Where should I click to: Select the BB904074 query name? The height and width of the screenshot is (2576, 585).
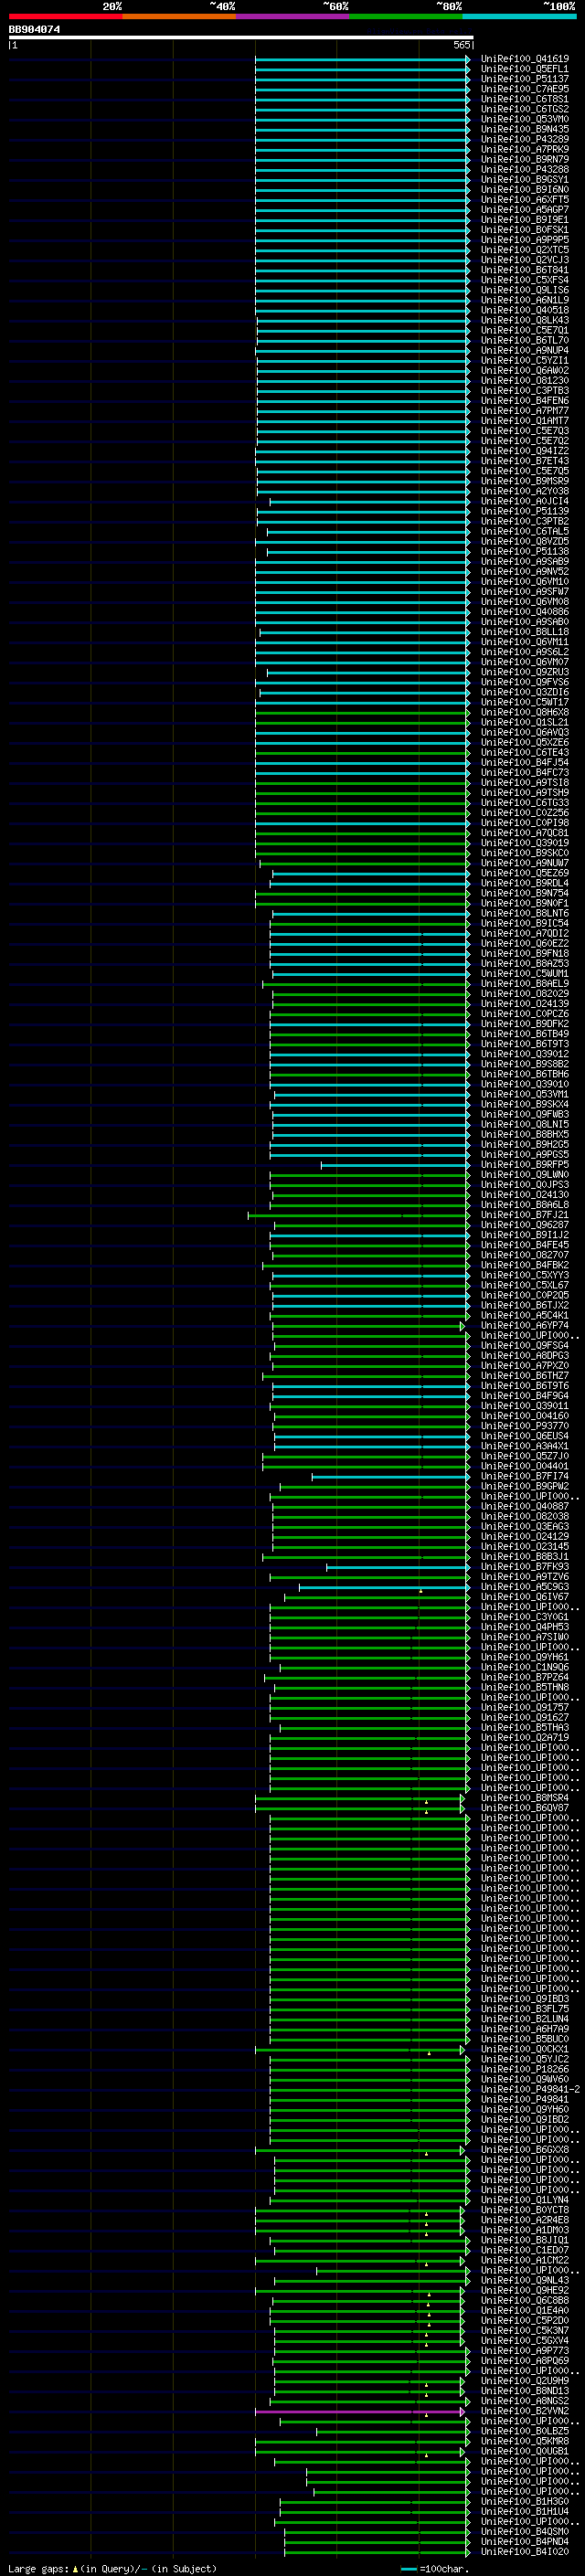coord(34,30)
